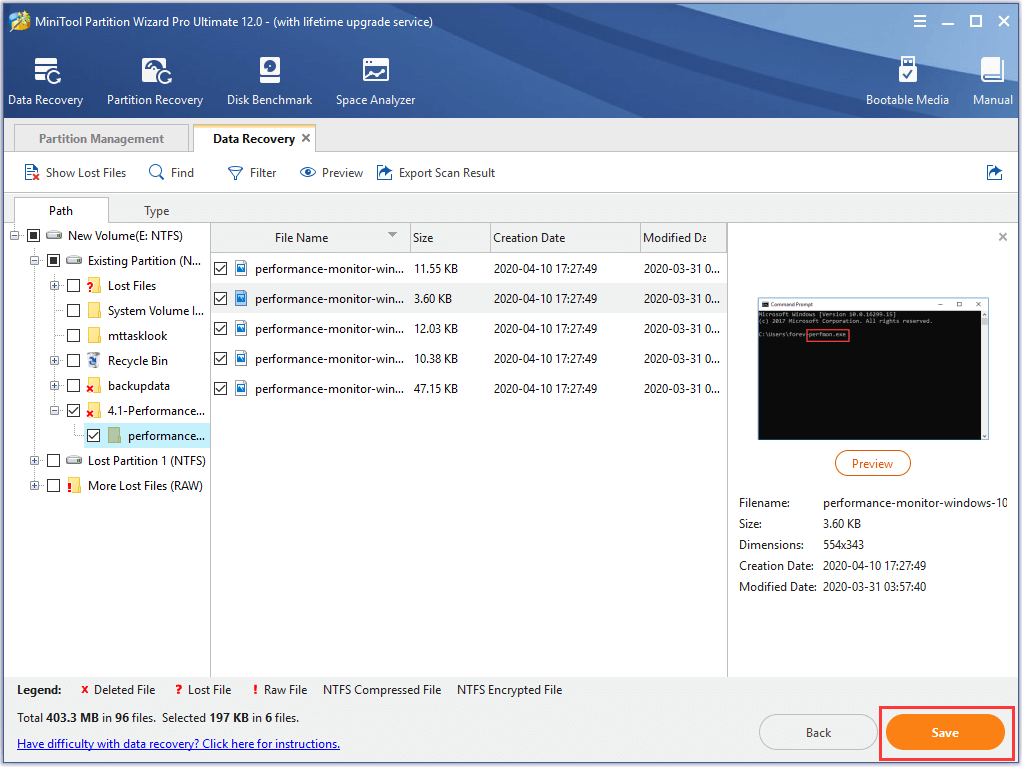
Task: Click the orange Save button
Action: (x=944, y=733)
